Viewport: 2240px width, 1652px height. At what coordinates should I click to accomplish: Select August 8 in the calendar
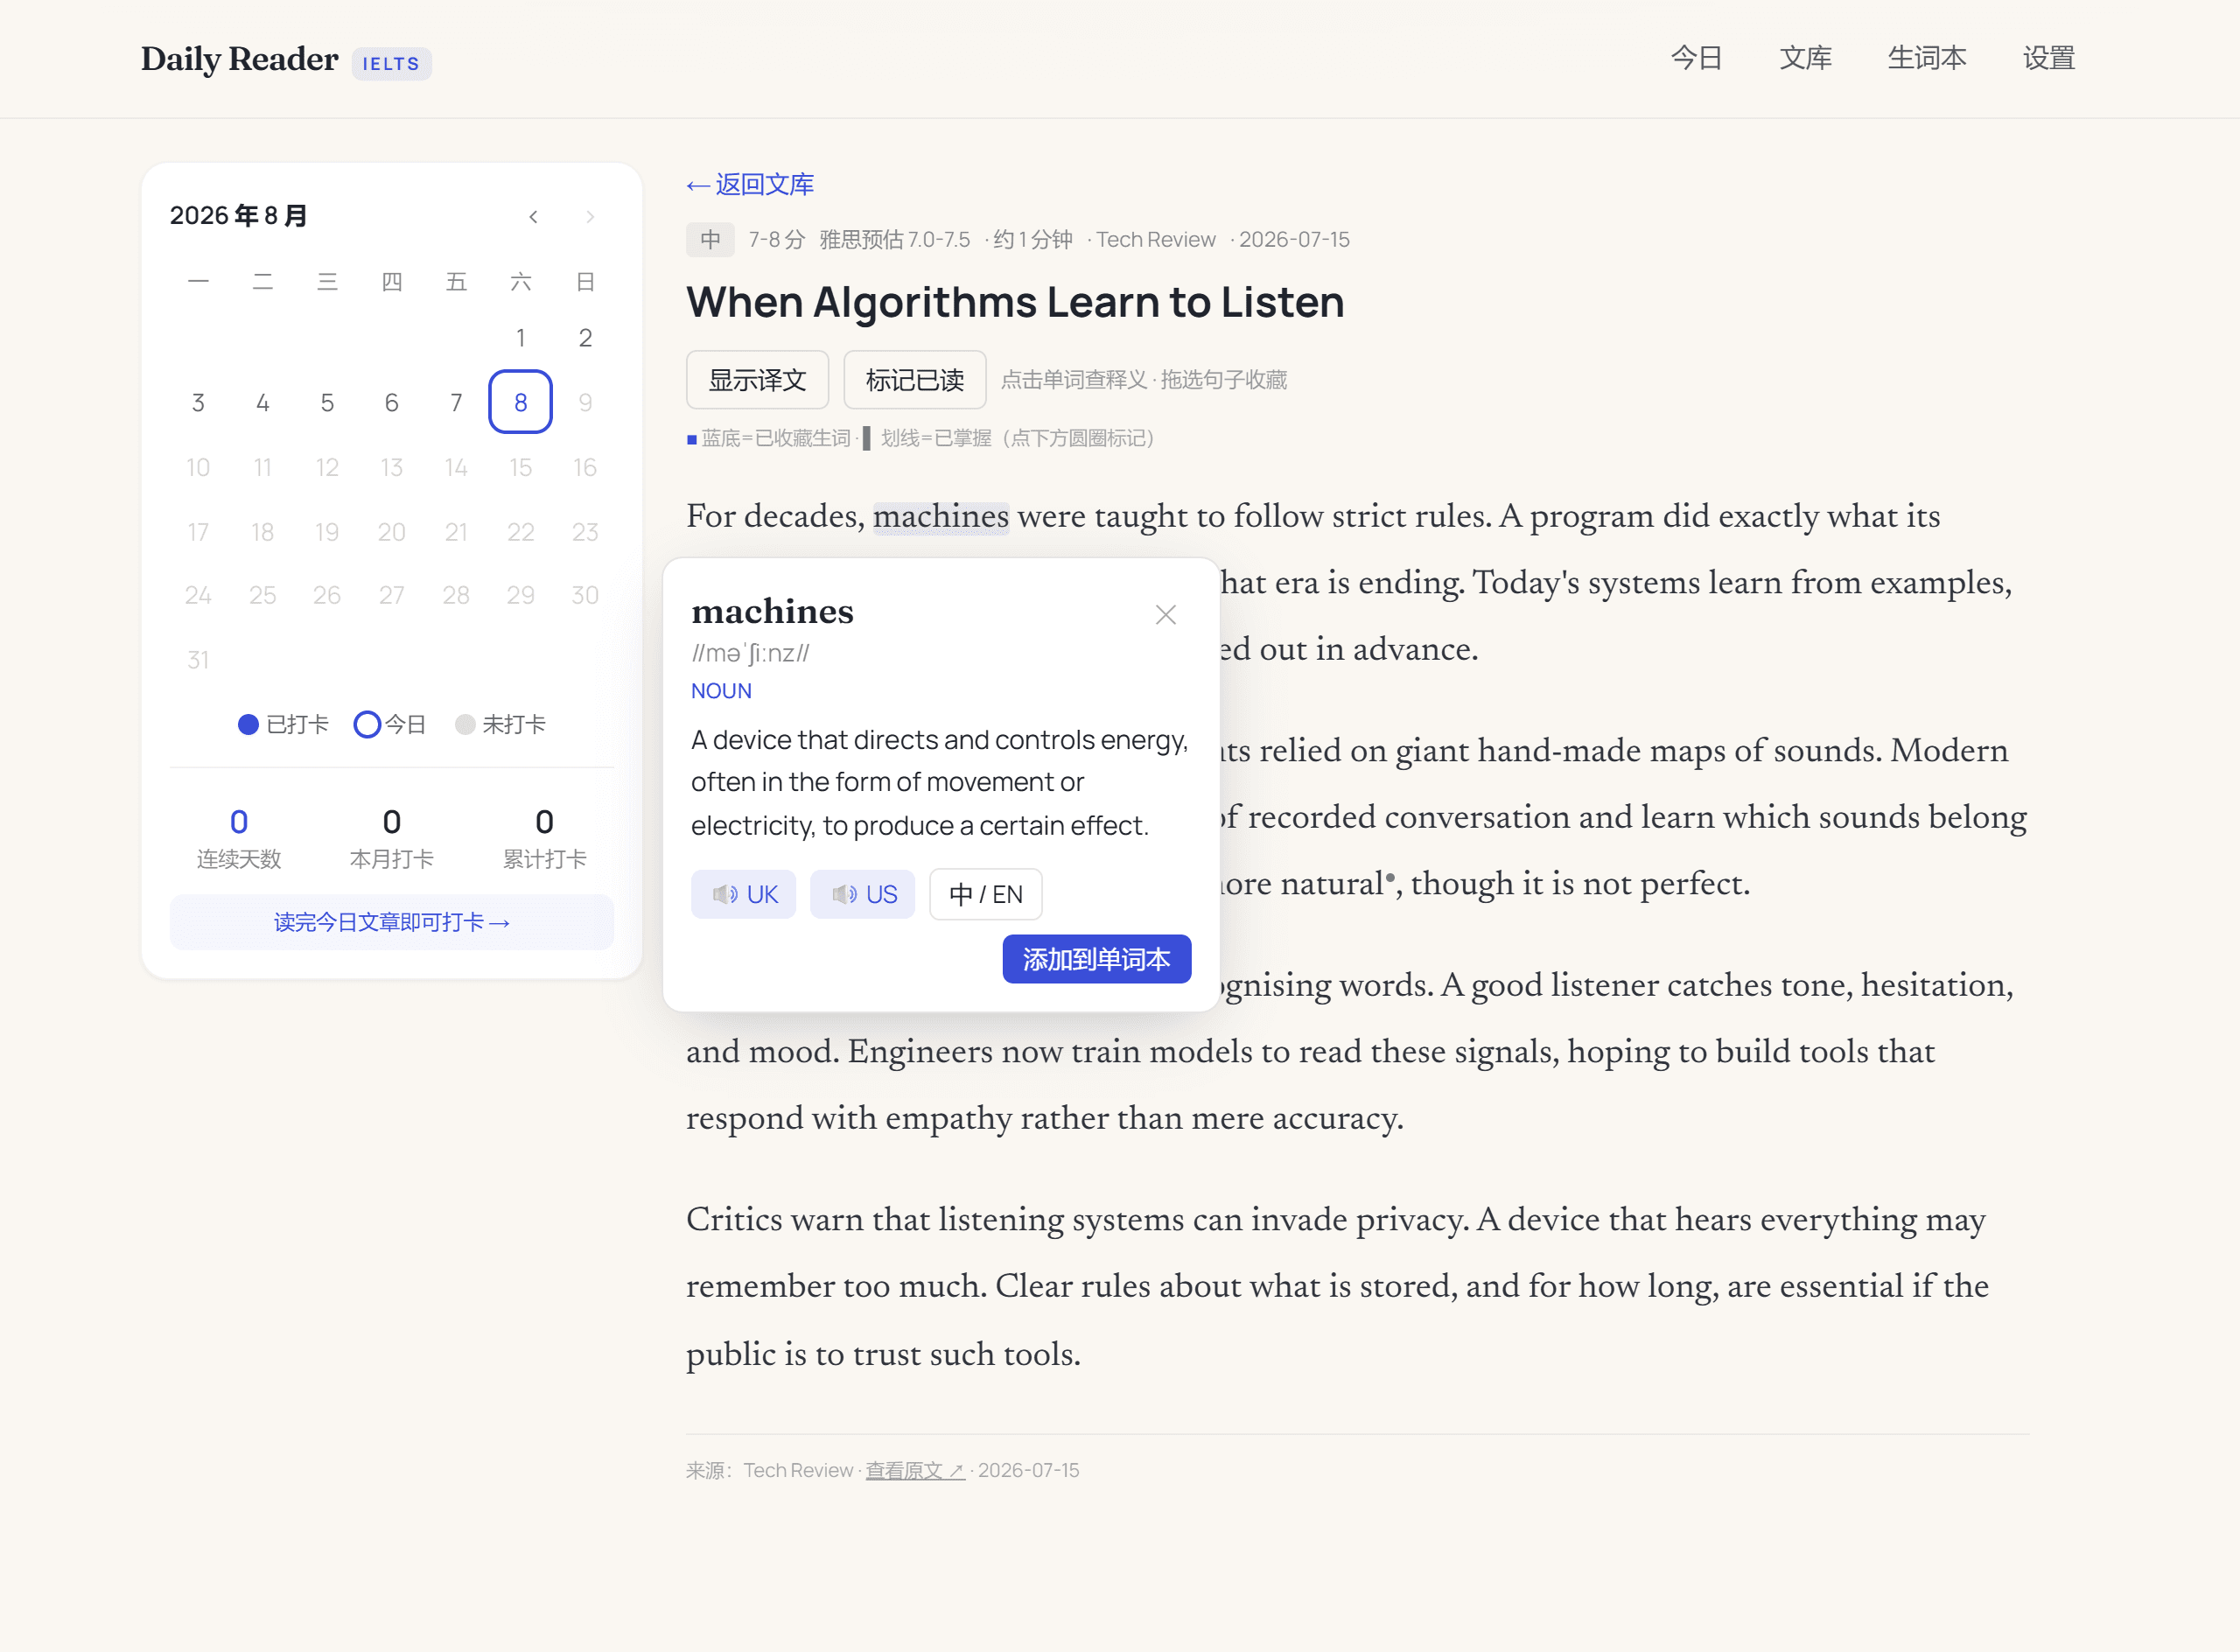click(520, 402)
